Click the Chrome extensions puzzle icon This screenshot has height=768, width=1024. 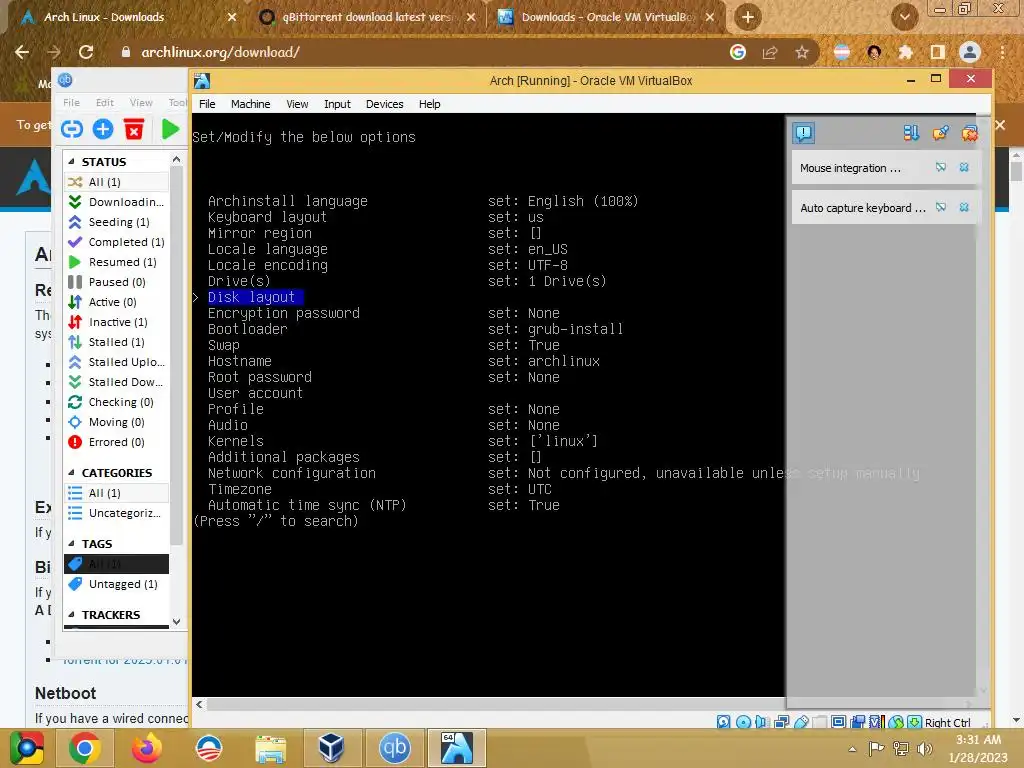coord(905,52)
